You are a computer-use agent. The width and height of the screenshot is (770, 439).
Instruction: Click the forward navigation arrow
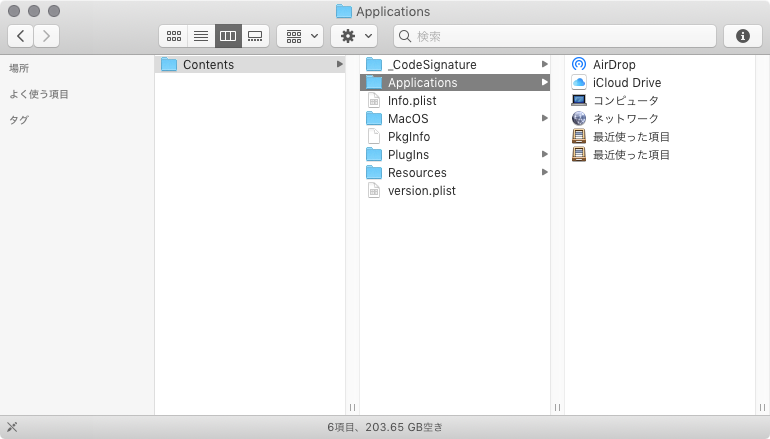click(x=46, y=36)
